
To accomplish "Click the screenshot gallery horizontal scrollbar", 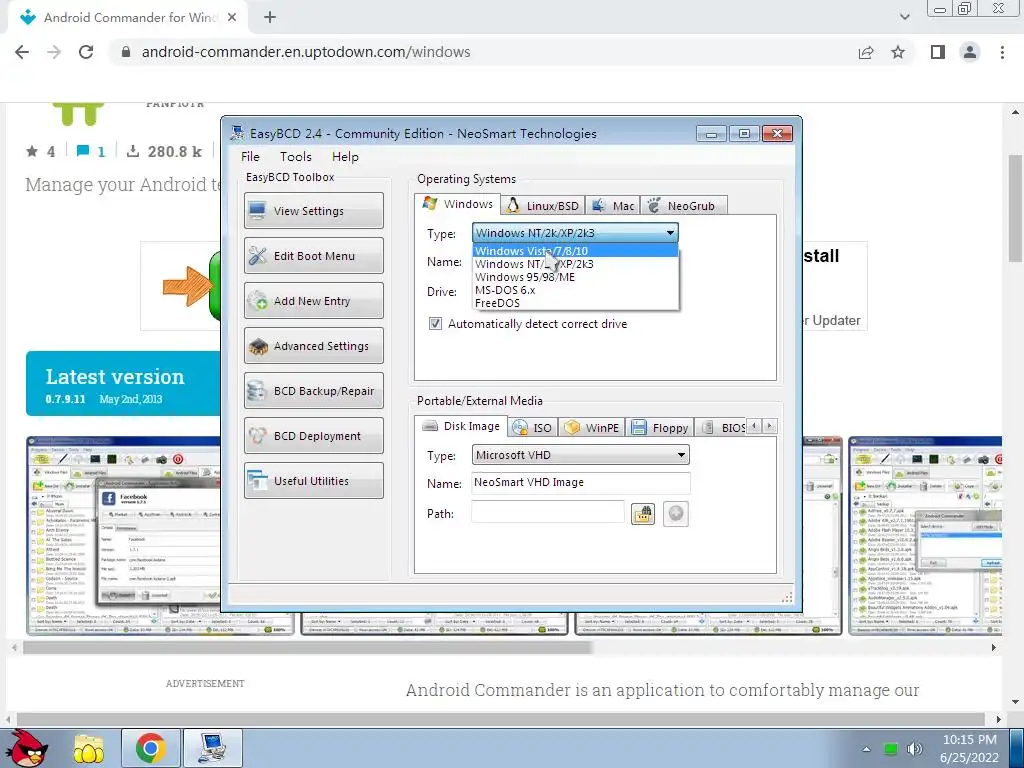I will pyautogui.click(x=308, y=648).
